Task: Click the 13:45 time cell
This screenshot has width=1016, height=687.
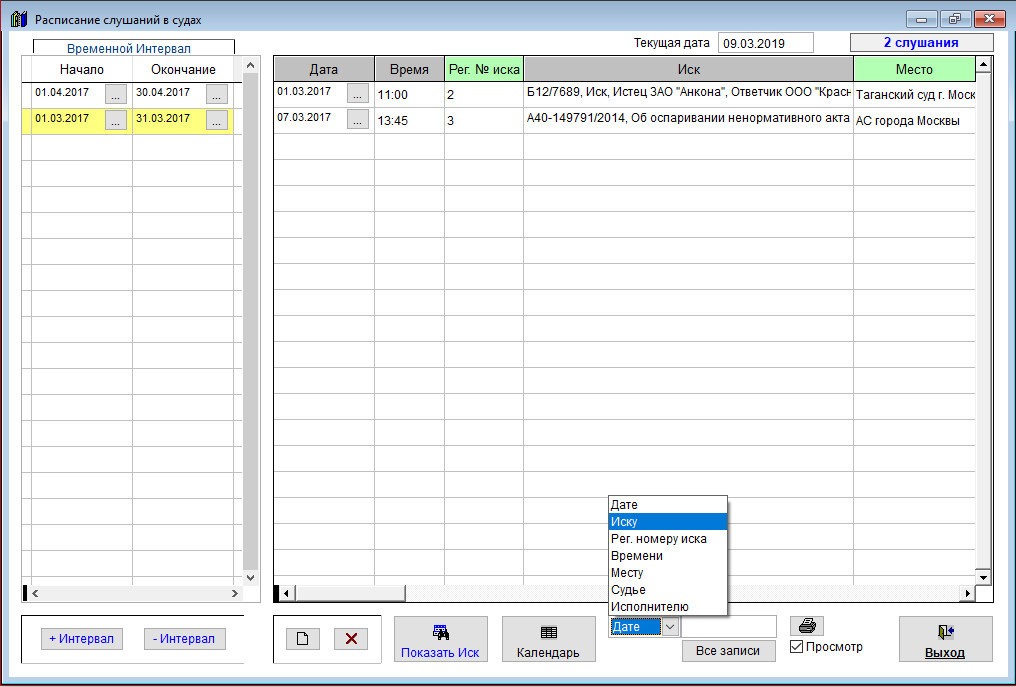Action: pyautogui.click(x=410, y=121)
